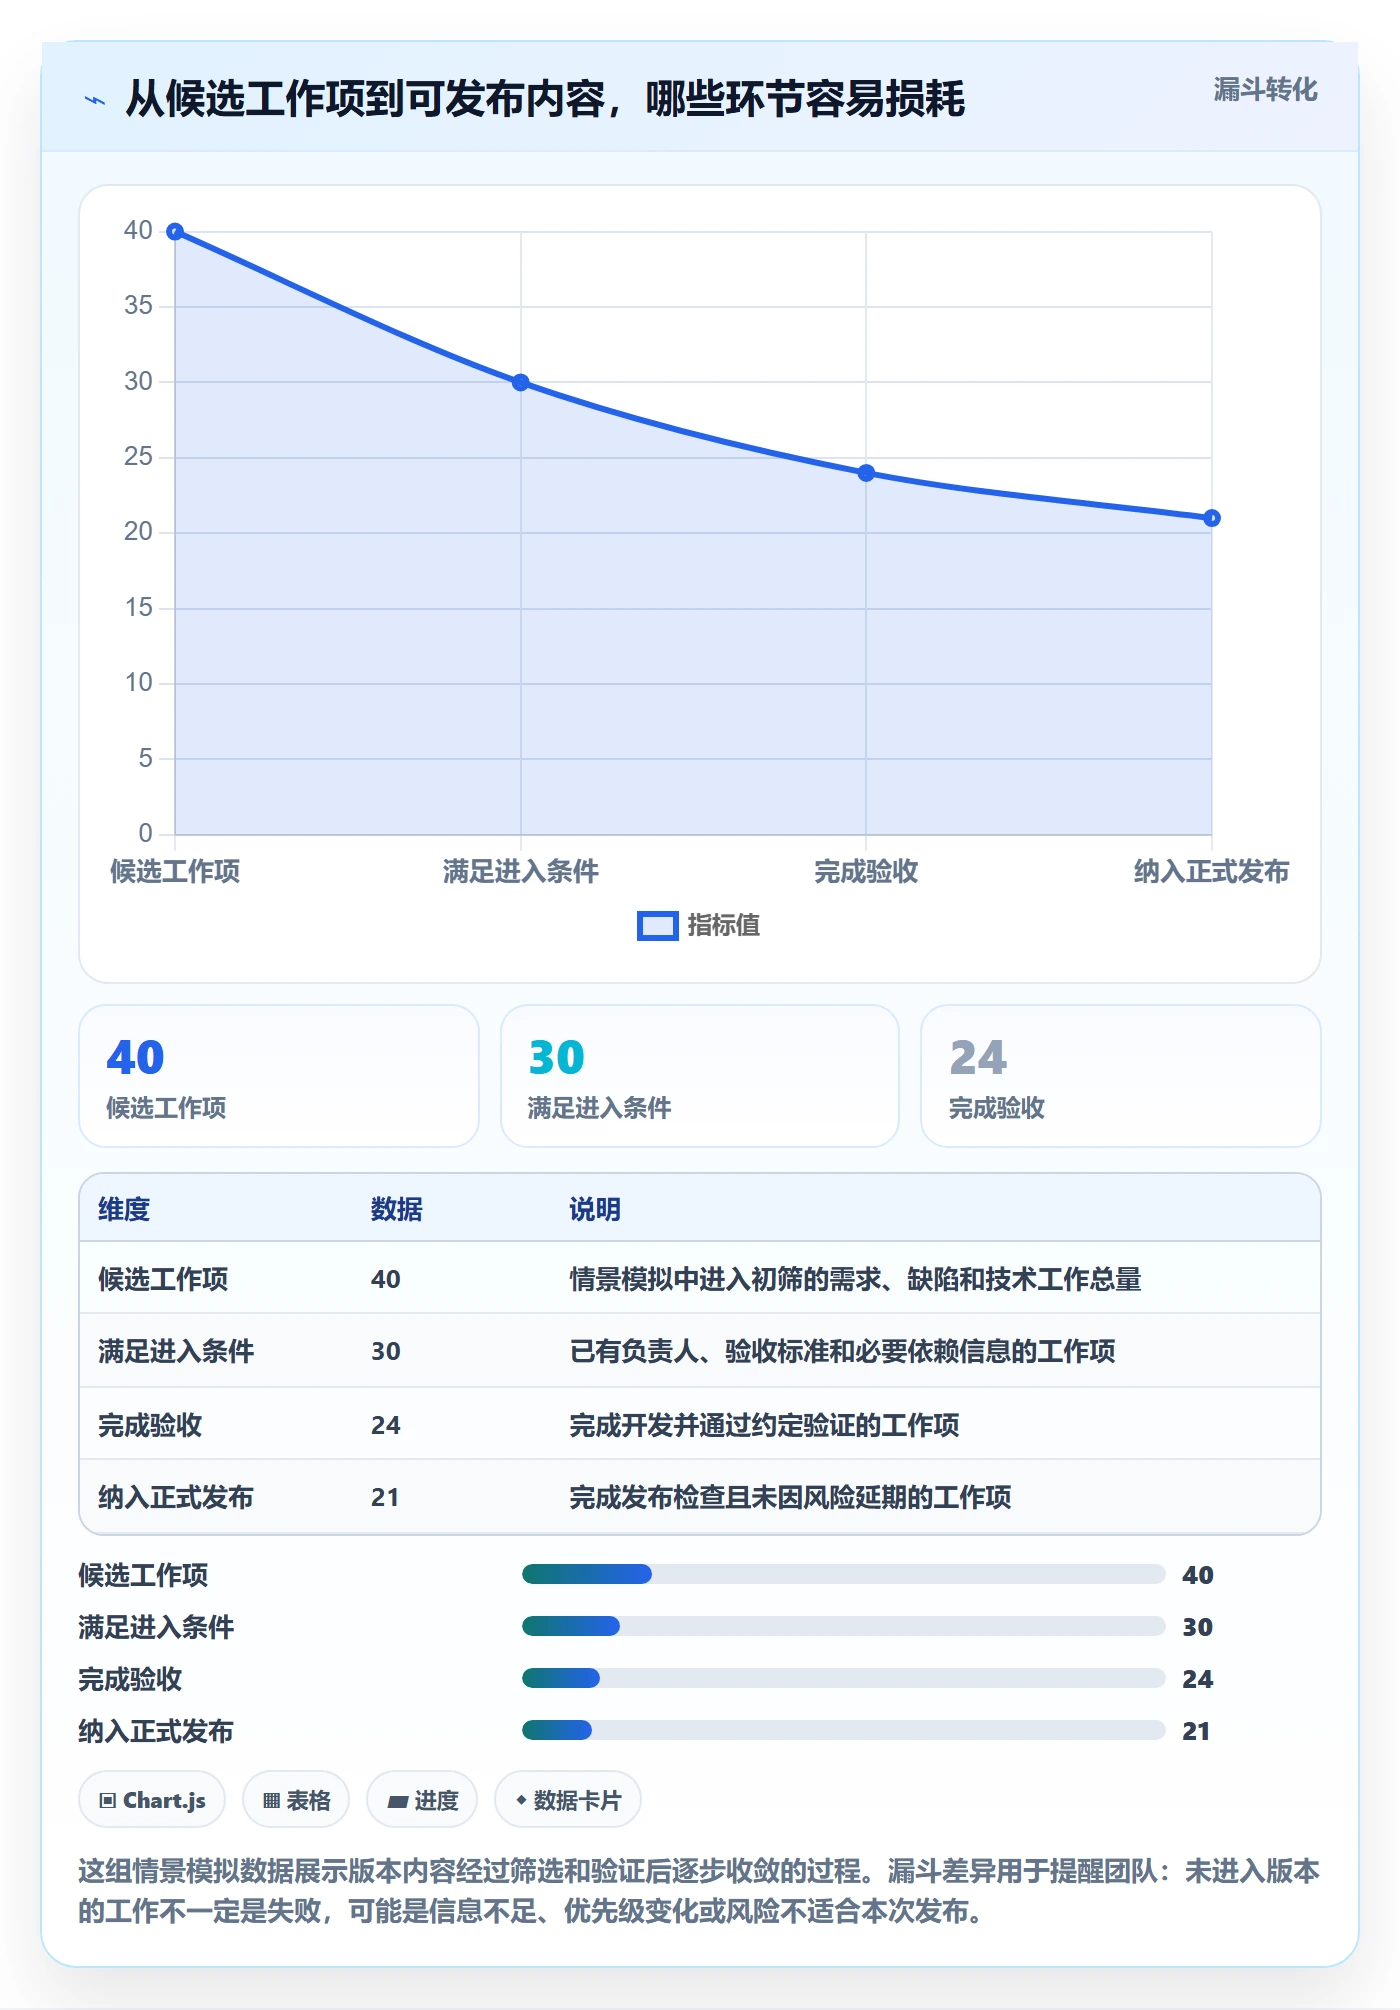Click the description 完成开发并通过约定验证的工作项
Screen dimensions: 1400x2010
coord(764,1425)
